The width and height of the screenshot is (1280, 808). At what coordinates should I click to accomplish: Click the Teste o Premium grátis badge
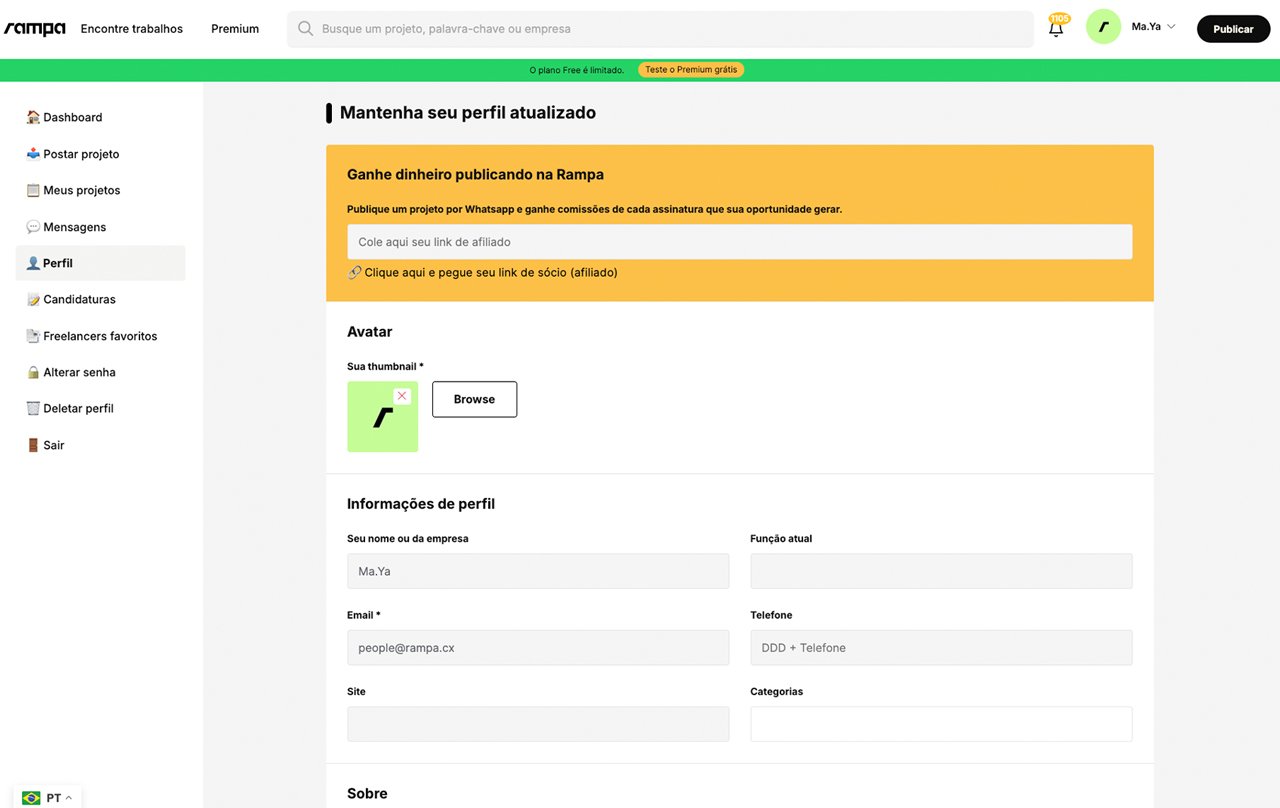click(691, 70)
